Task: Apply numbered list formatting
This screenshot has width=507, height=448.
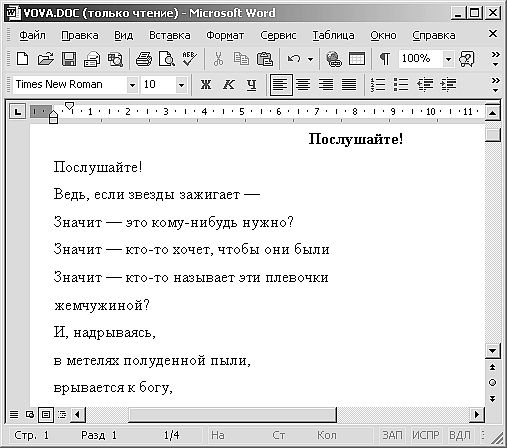Action: [x=378, y=85]
